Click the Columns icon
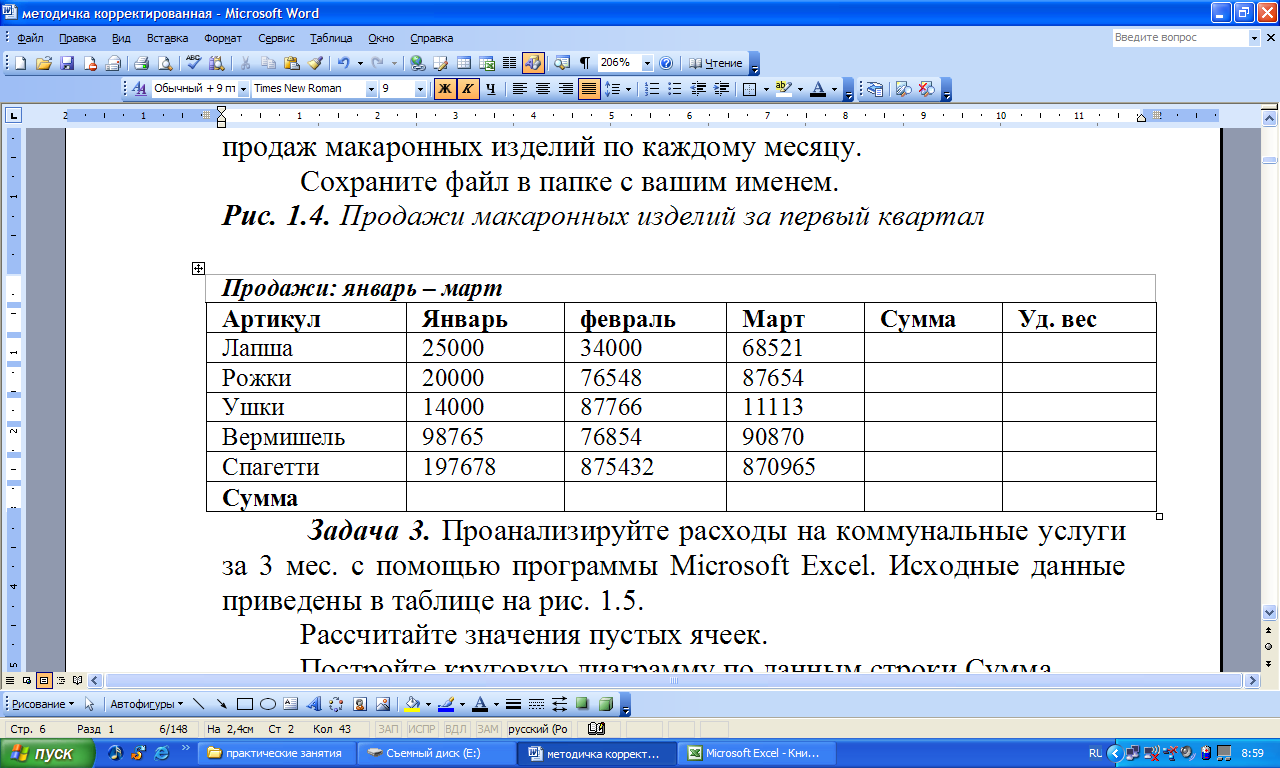1280x768 pixels. click(x=509, y=63)
